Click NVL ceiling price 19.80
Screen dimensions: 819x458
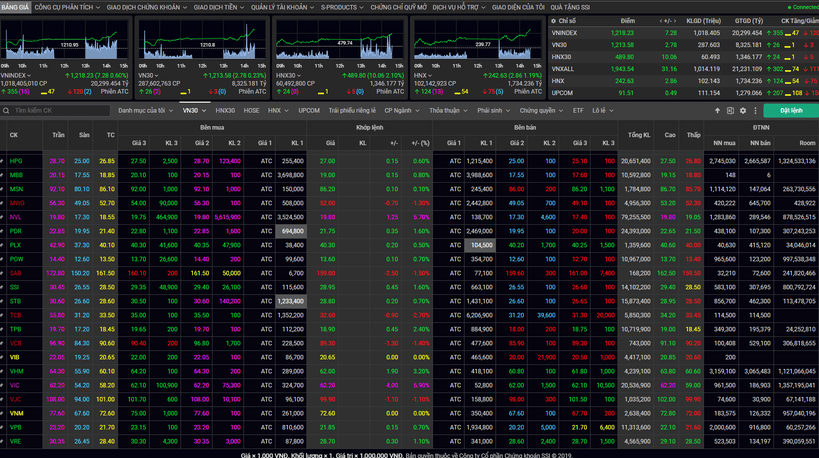57,217
